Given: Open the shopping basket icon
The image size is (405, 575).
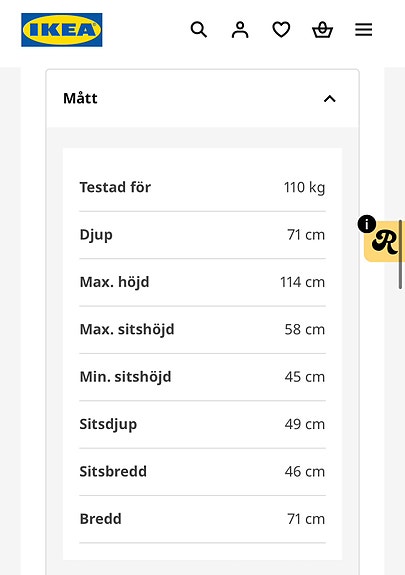Looking at the screenshot, I should (322, 30).
